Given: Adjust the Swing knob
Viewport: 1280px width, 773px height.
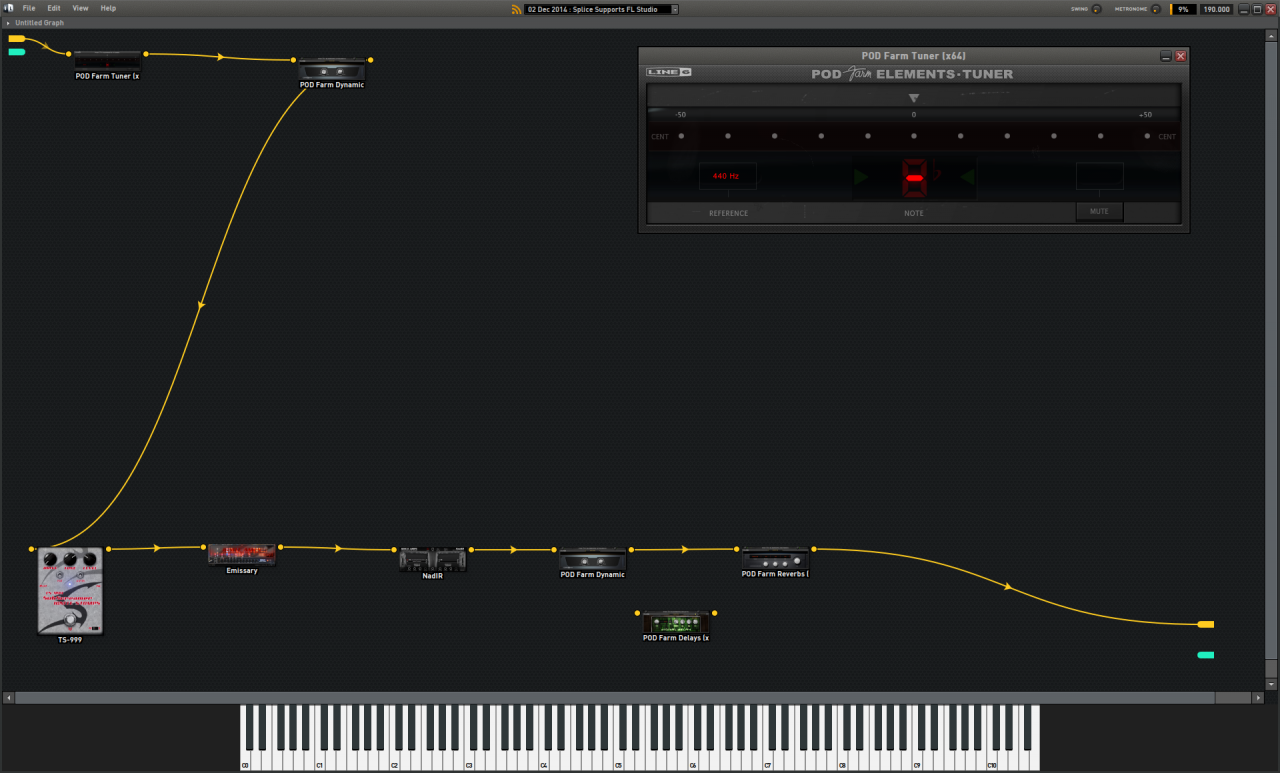Looking at the screenshot, I should coord(1096,9).
